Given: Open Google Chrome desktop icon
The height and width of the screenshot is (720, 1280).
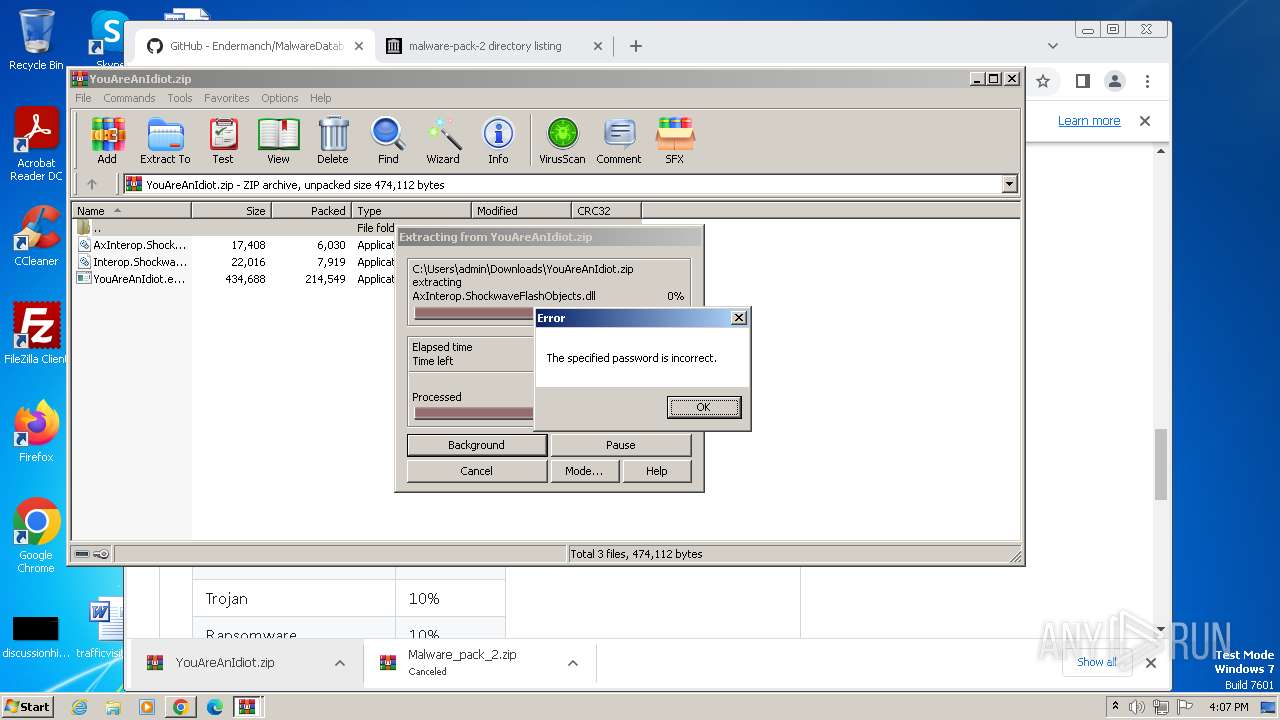Looking at the screenshot, I should 36,535.
